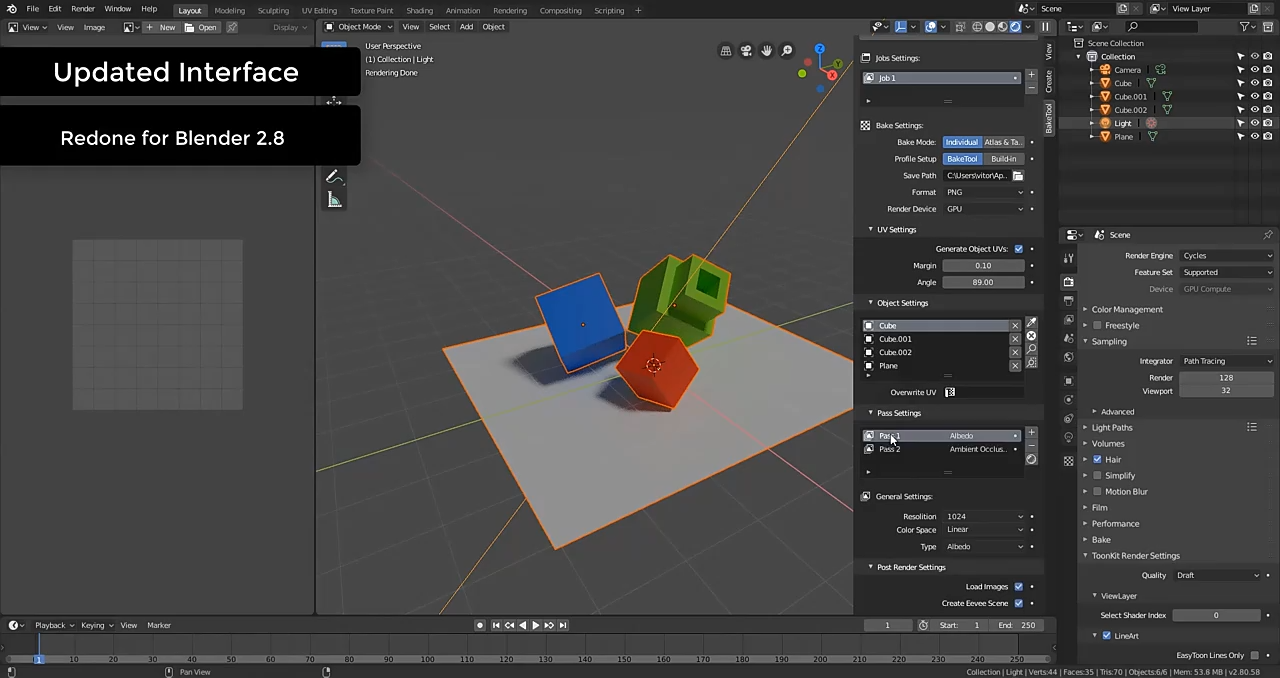Open the Render Properties tab icon
This screenshot has width=1280, height=678.
(1068, 281)
